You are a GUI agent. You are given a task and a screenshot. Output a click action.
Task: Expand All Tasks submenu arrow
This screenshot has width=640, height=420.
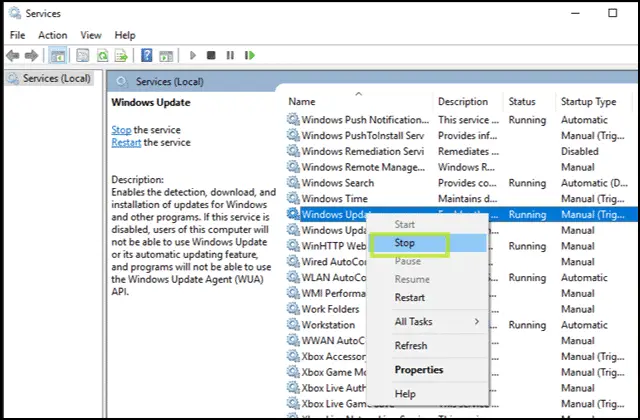pyautogui.click(x=477, y=322)
